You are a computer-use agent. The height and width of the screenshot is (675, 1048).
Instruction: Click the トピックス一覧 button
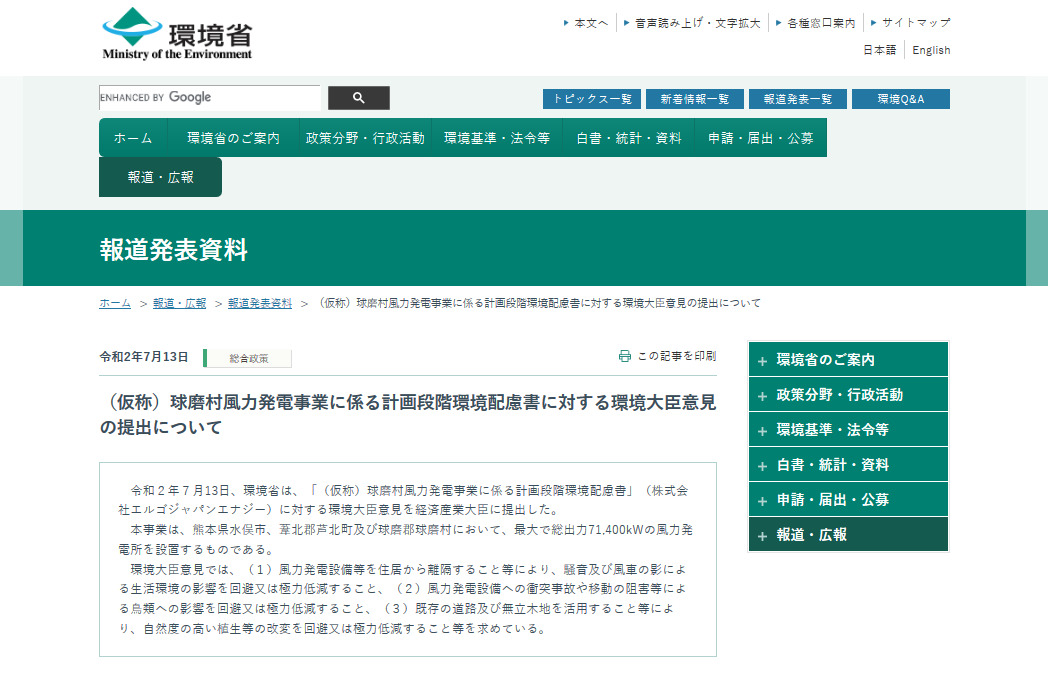pyautogui.click(x=590, y=98)
